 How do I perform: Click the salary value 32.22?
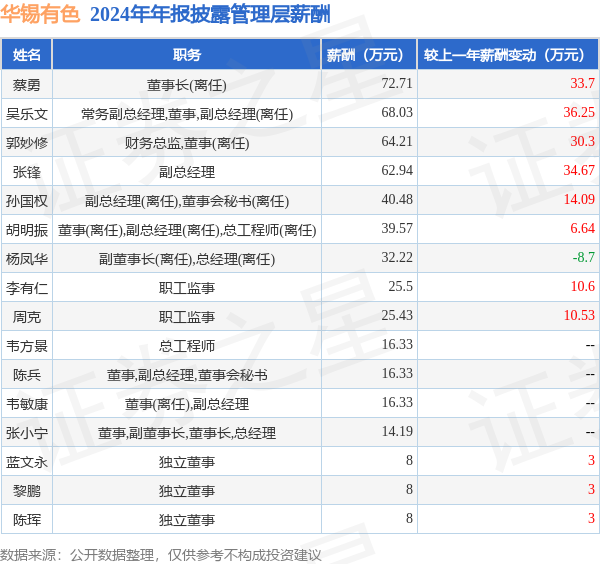point(397,258)
